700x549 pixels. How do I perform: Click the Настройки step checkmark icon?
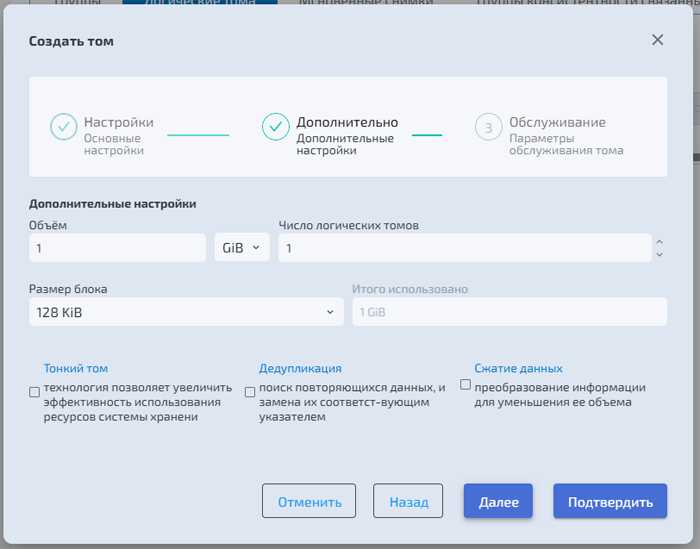click(x=64, y=127)
